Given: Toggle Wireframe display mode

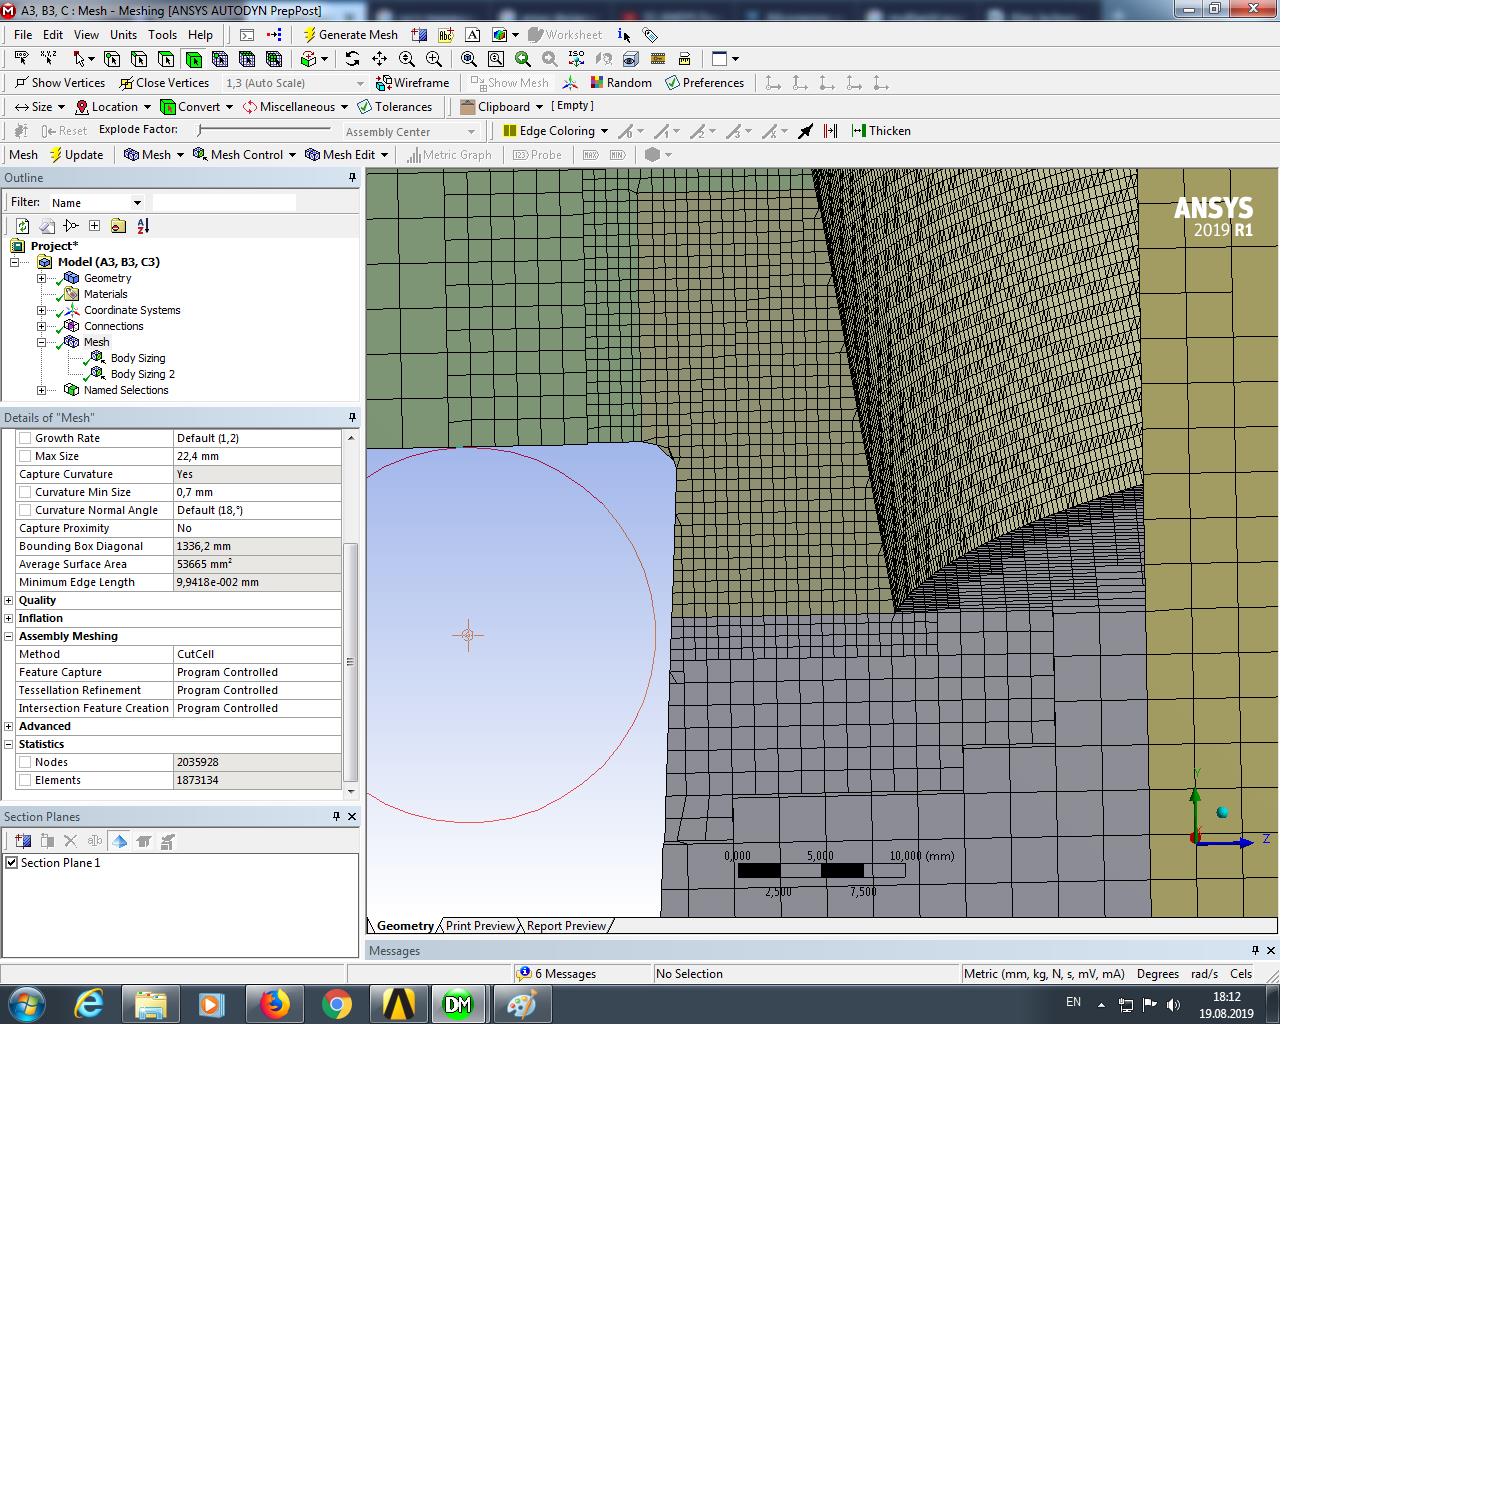Looking at the screenshot, I should click(412, 83).
